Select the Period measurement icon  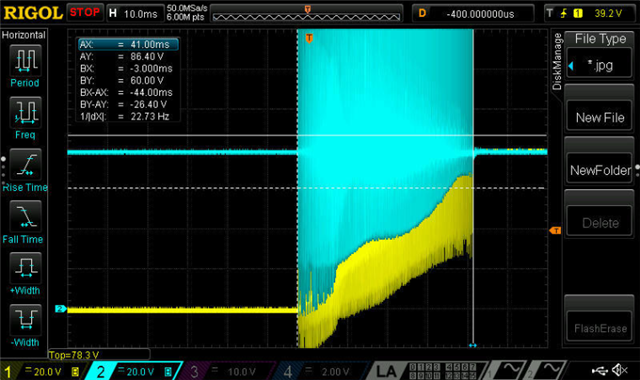pyautogui.click(x=25, y=60)
